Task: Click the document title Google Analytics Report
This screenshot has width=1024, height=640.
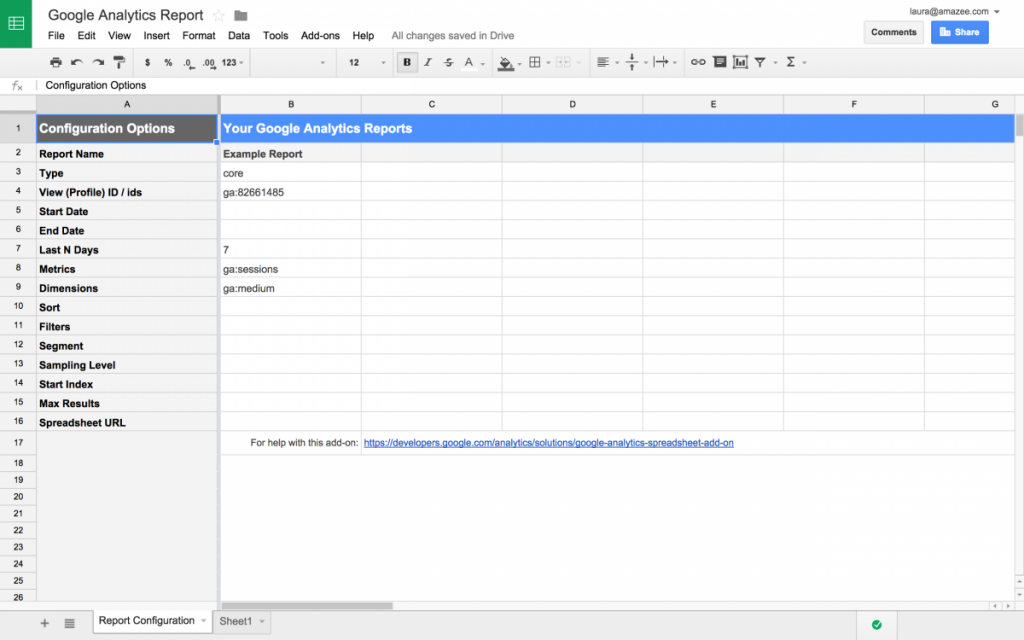Action: click(x=125, y=15)
